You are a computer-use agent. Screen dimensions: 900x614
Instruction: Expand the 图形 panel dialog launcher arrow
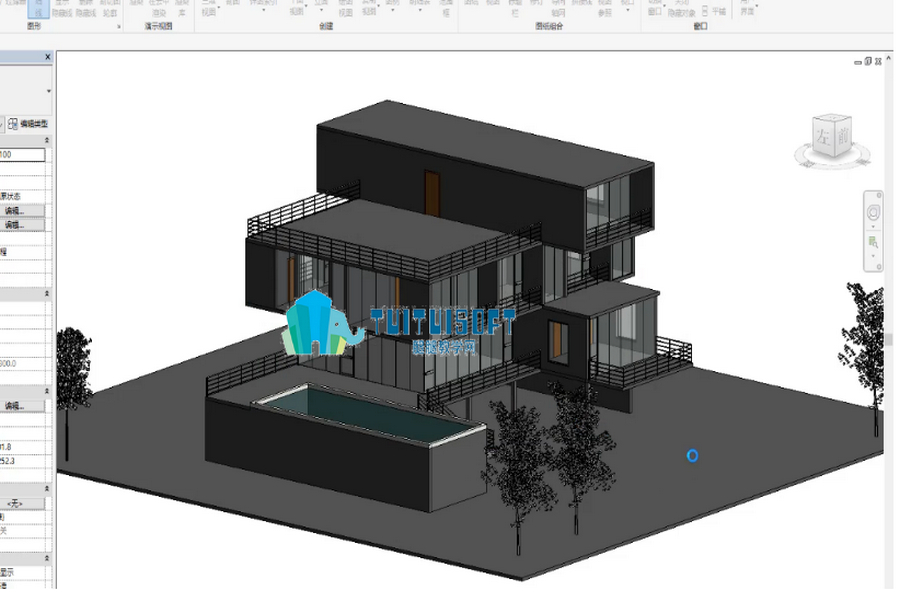click(x=119, y=26)
